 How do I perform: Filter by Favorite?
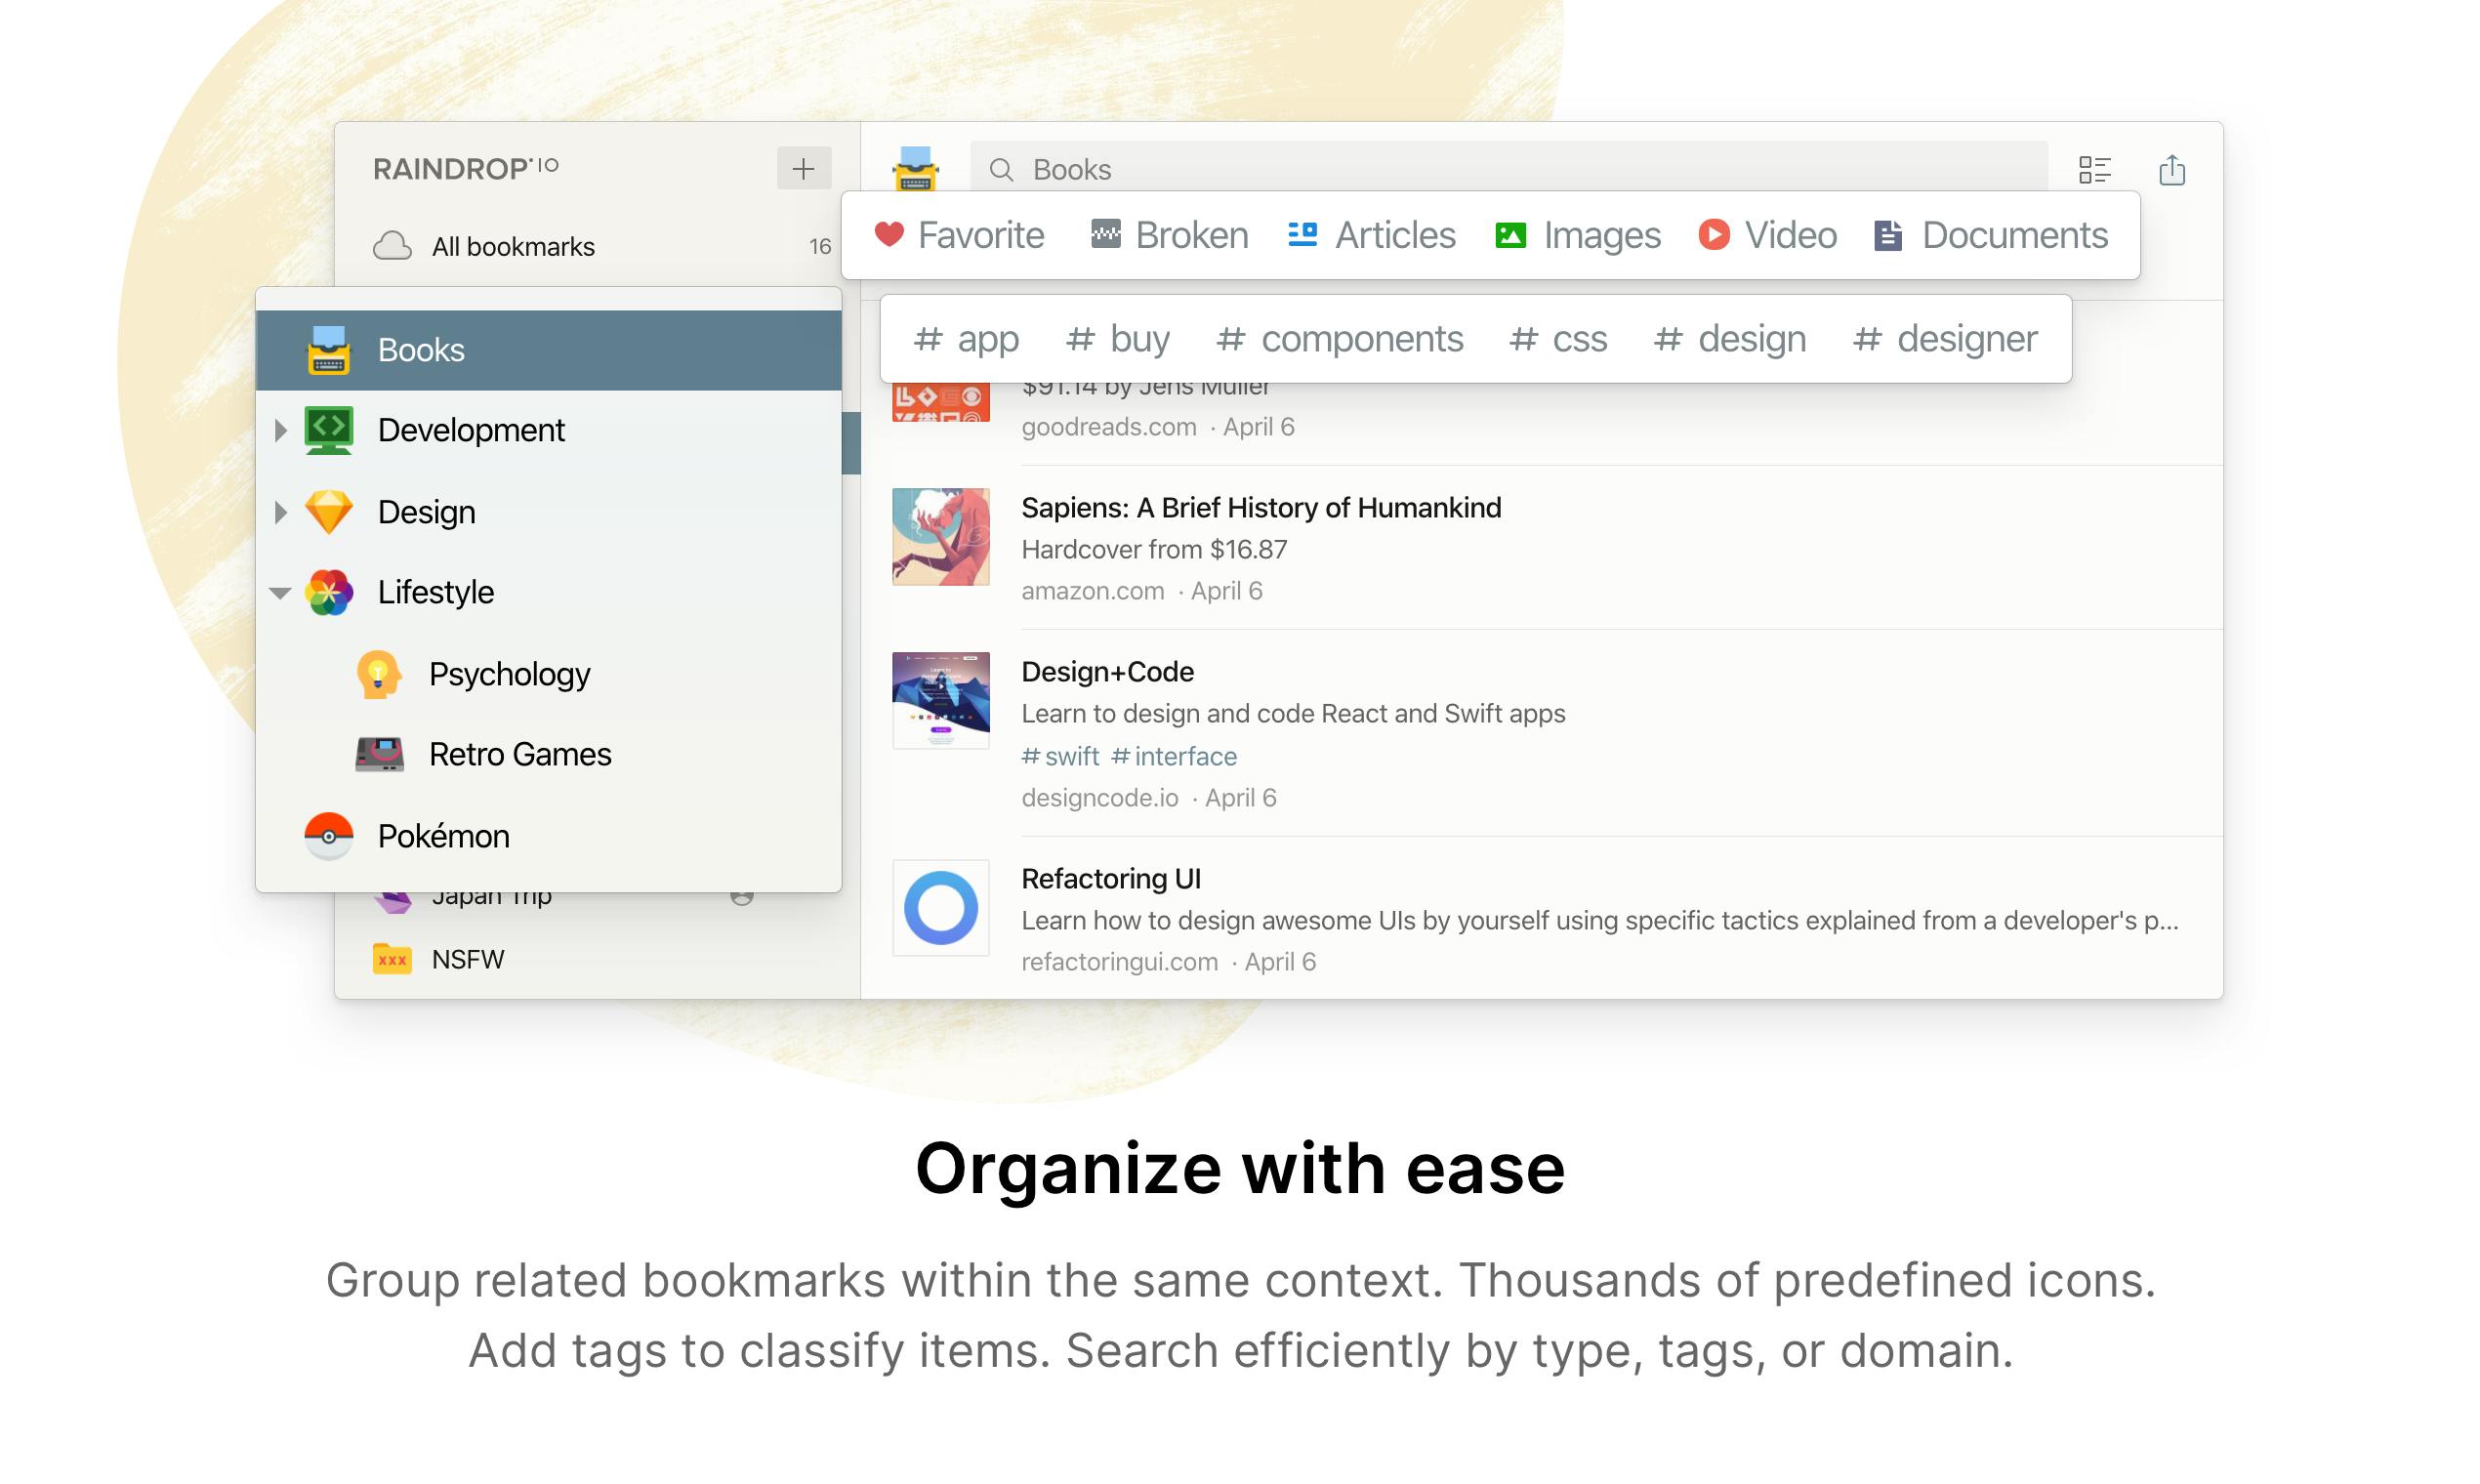(x=959, y=235)
